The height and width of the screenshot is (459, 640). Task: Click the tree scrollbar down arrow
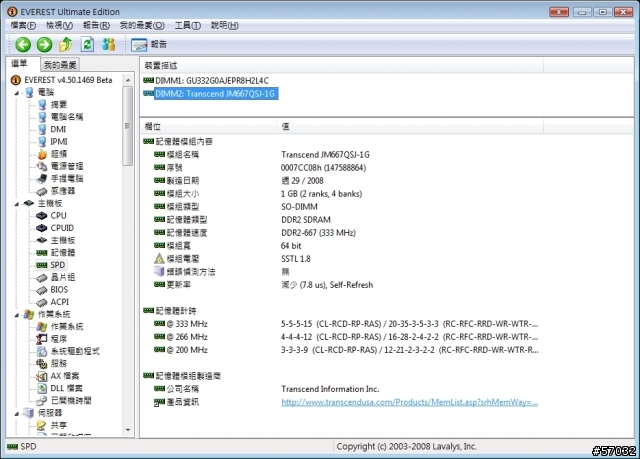[128, 430]
